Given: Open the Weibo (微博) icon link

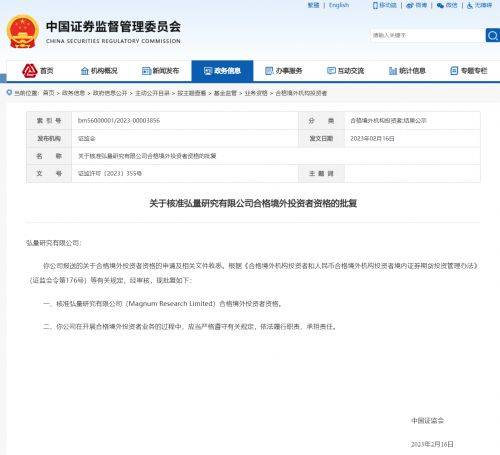Looking at the screenshot, I should (410, 5).
